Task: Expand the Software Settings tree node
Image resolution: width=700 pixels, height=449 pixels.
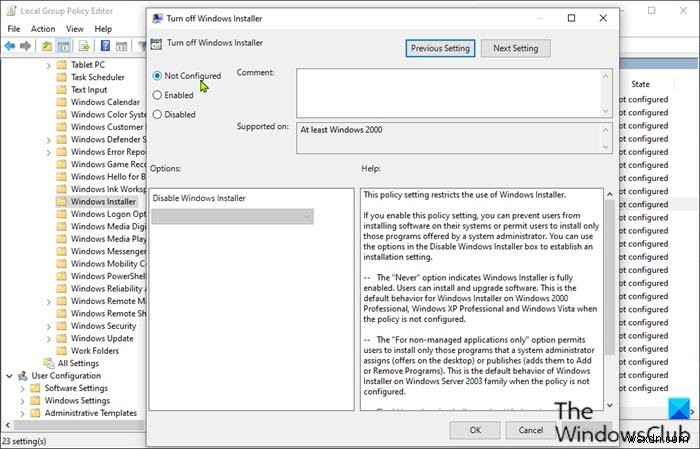Action: (22, 388)
